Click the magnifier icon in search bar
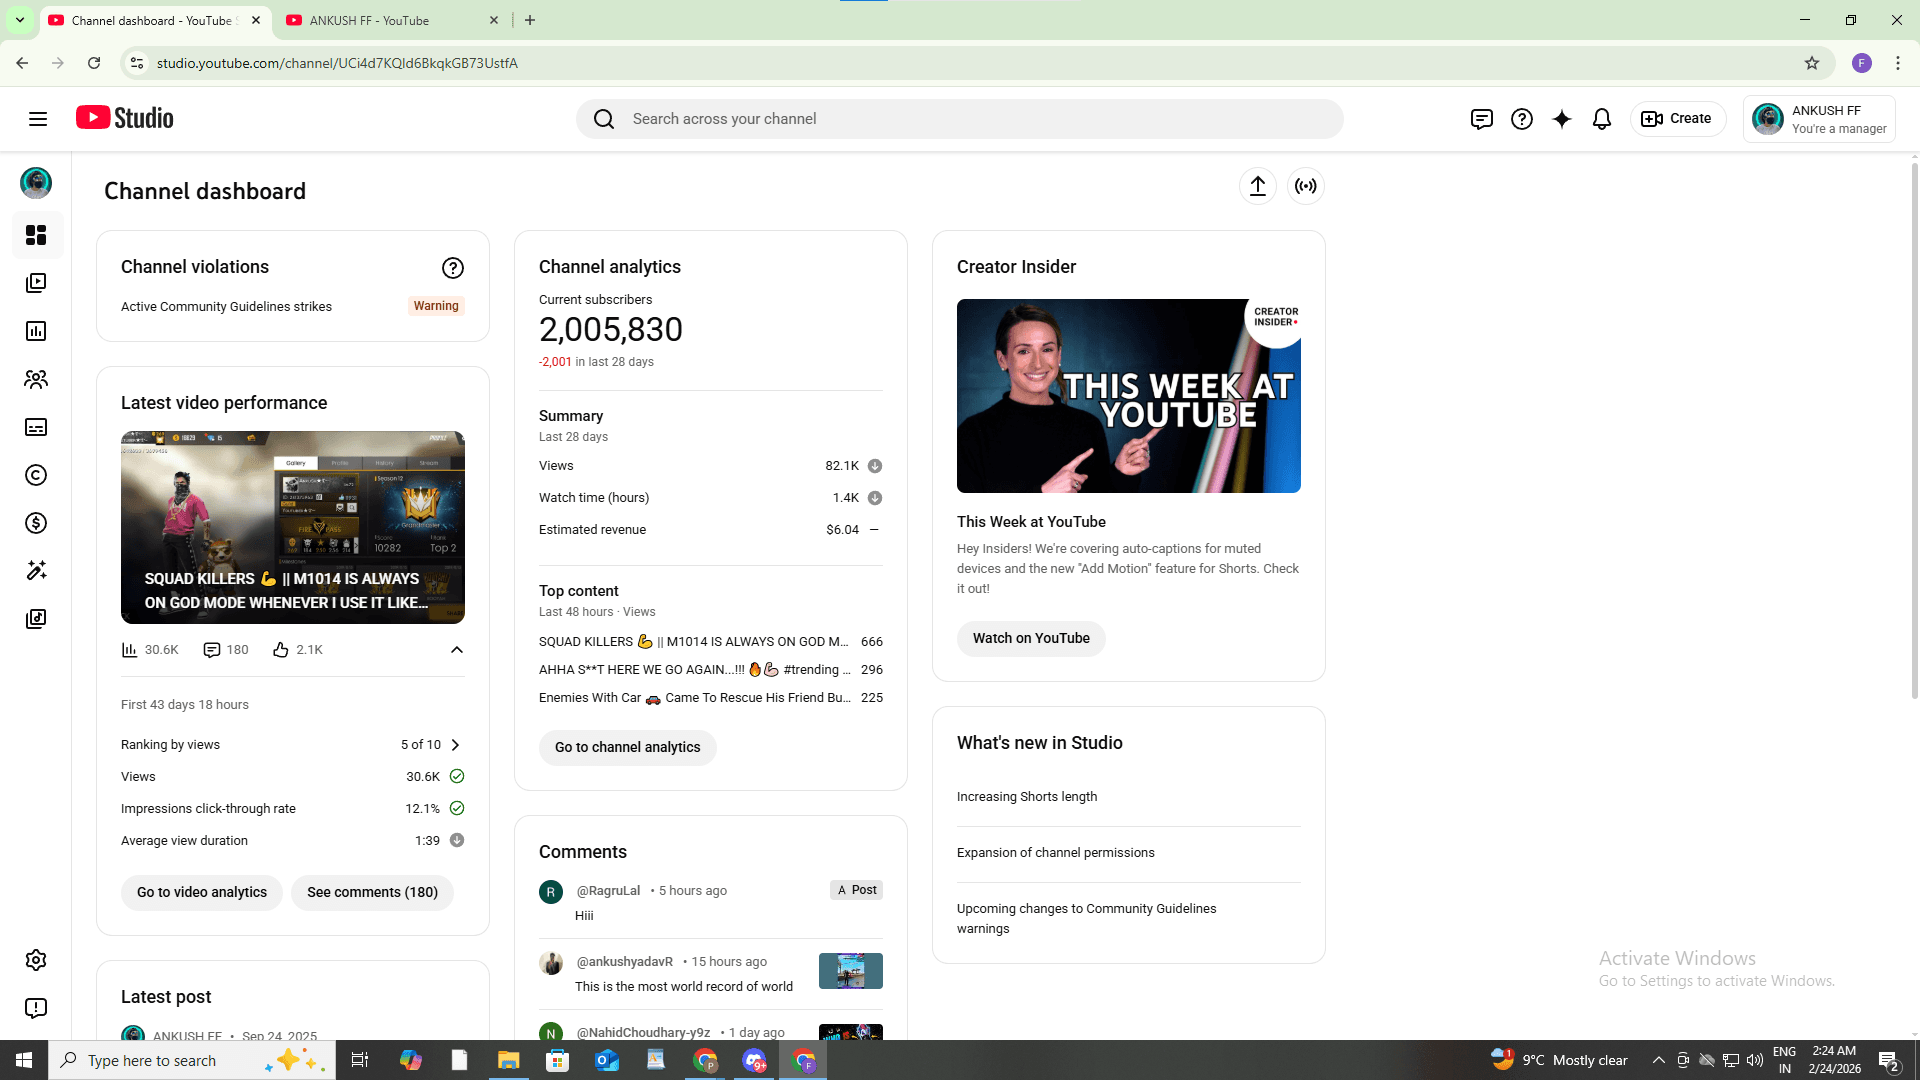The height and width of the screenshot is (1080, 1920). pos(604,119)
